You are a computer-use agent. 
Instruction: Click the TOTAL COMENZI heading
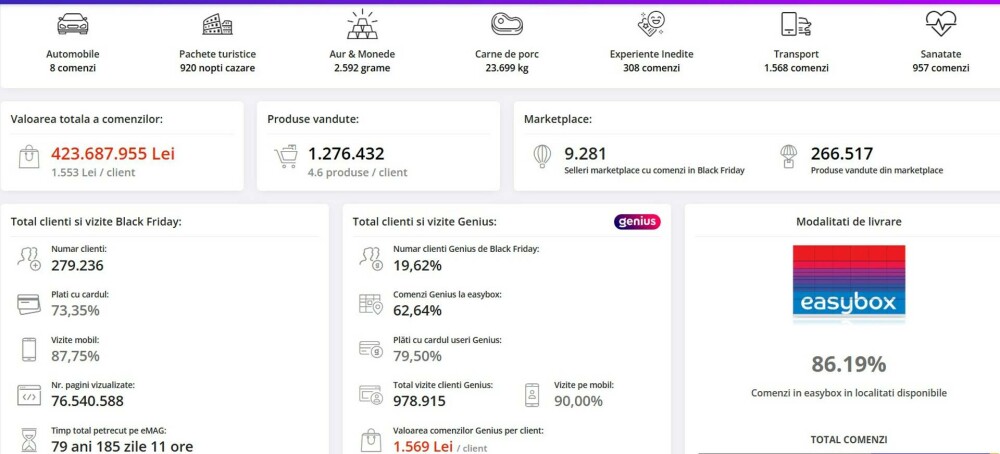tap(848, 439)
